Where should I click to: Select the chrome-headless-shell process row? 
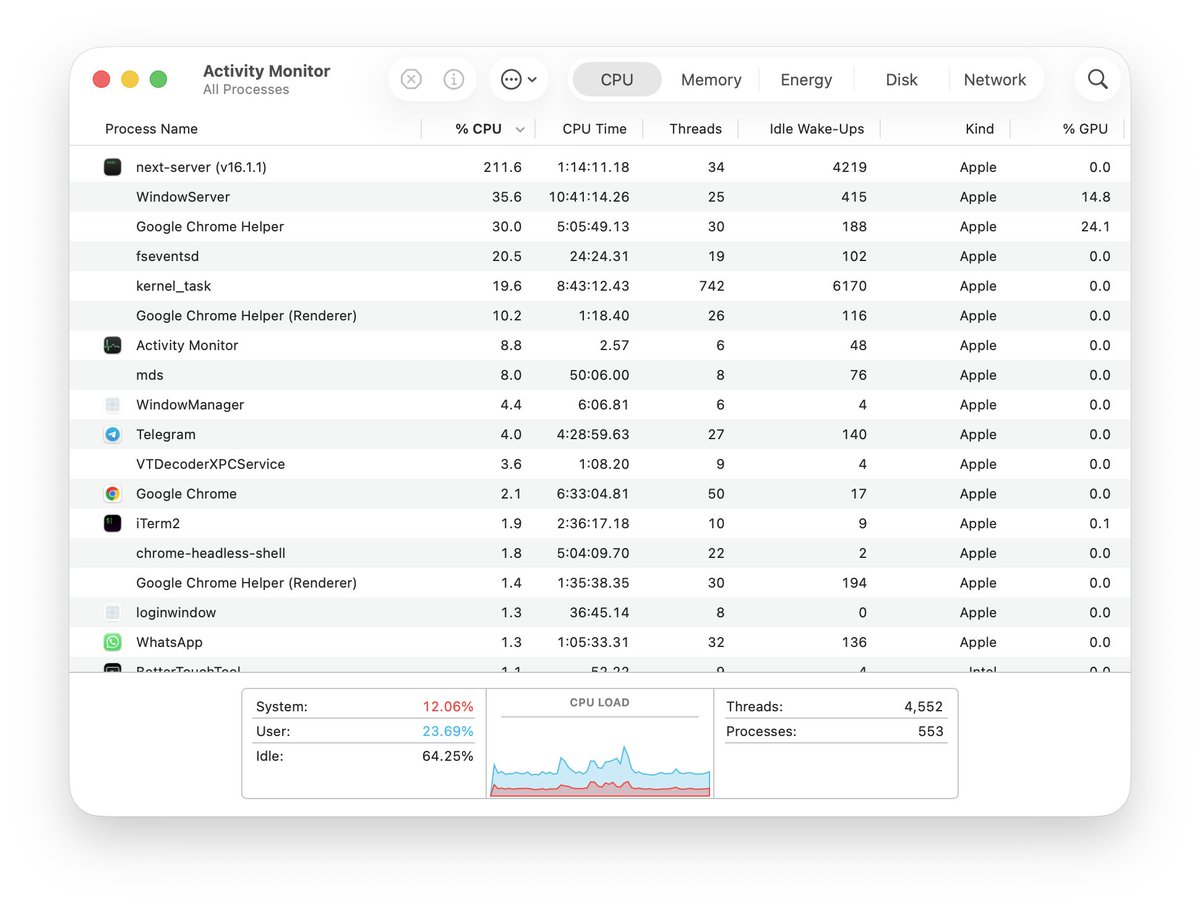point(600,553)
